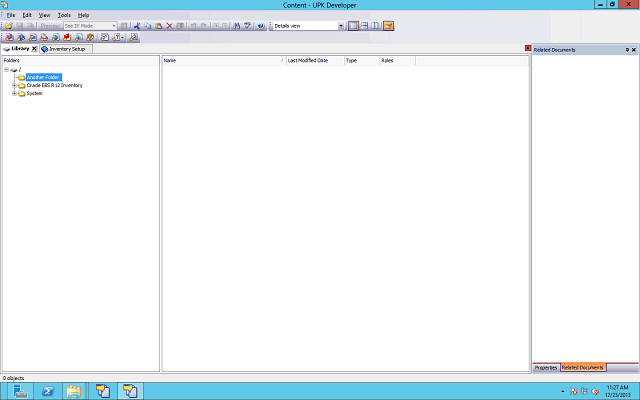
Task: Click red close button beside Related Documents panel
Action: 528,48
